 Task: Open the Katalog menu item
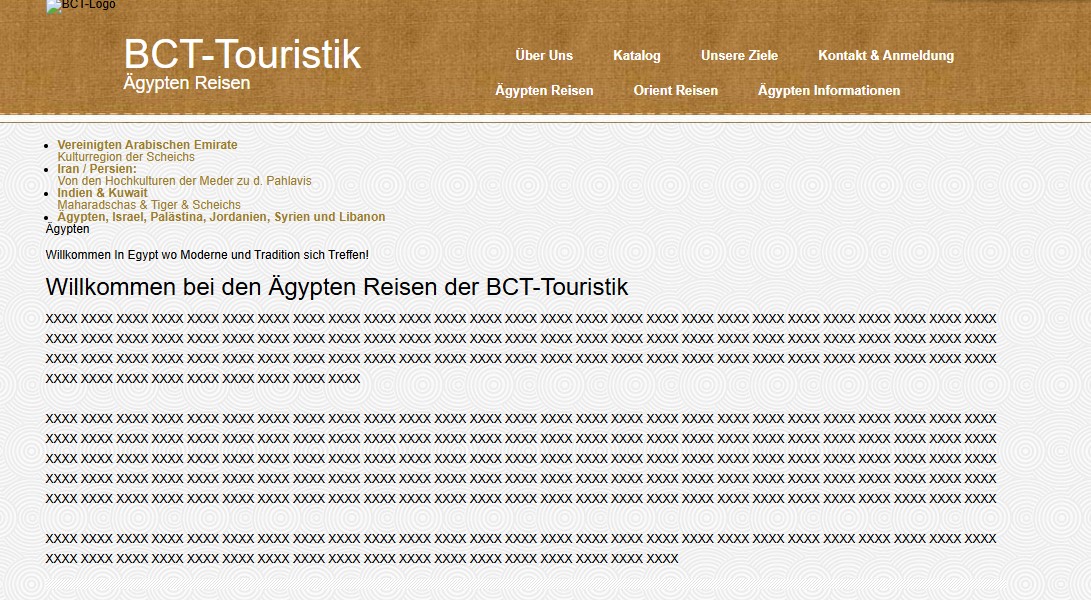tap(637, 56)
